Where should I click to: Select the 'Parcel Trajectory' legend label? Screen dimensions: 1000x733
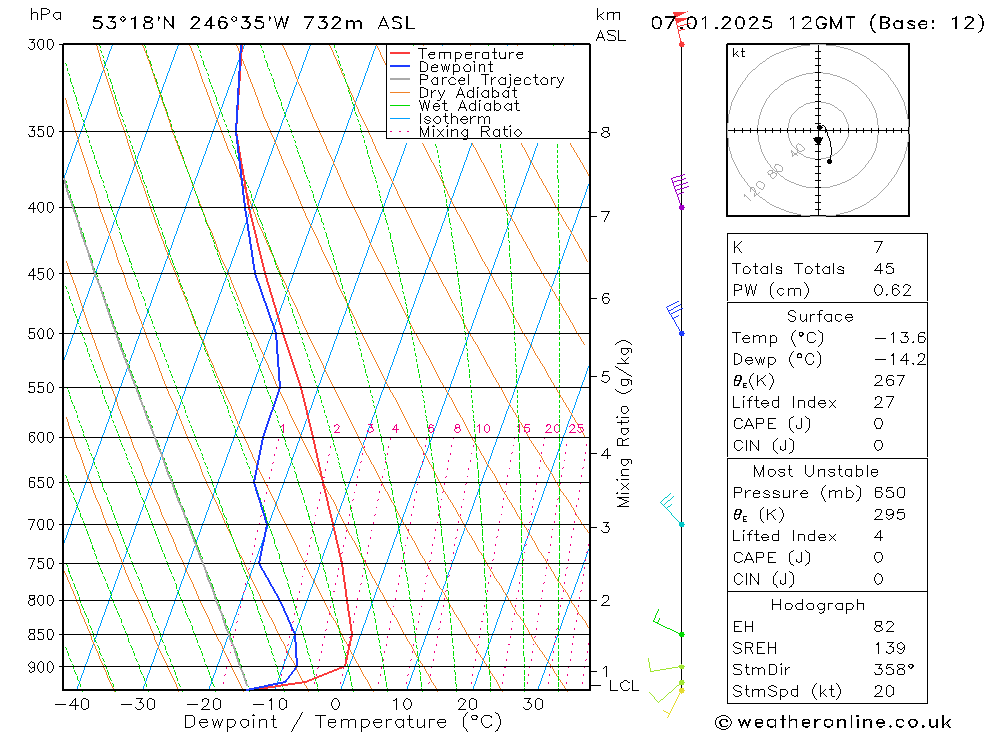[x=492, y=80]
